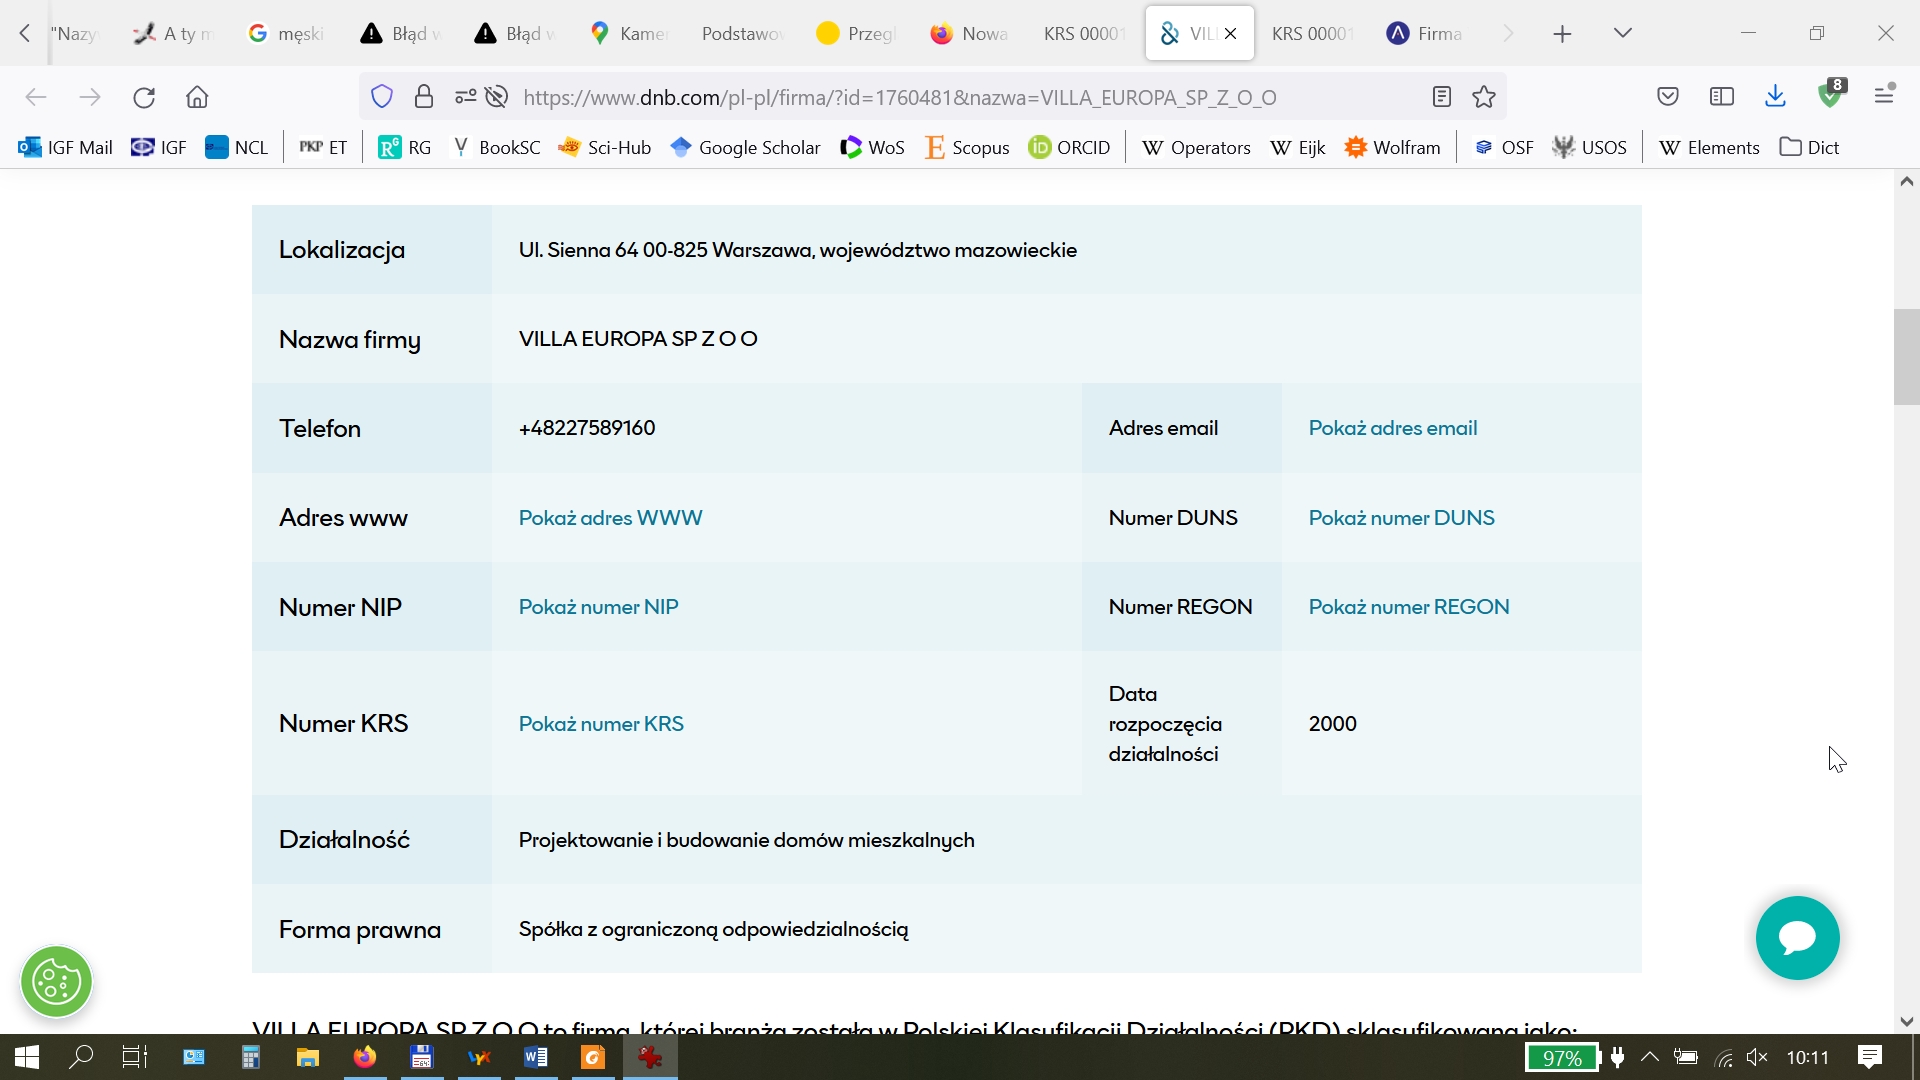Open the Downloads arrow icon
The image size is (1920, 1080).
1776,97
